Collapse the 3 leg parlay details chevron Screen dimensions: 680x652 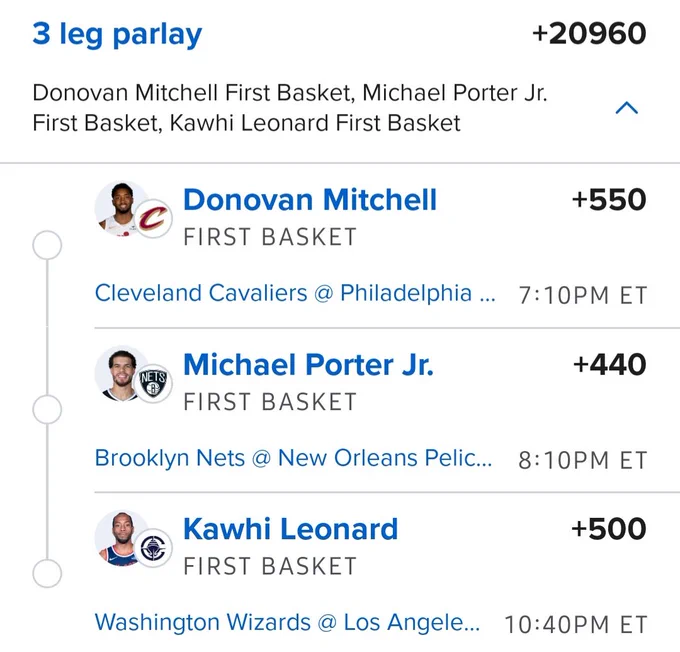627,108
